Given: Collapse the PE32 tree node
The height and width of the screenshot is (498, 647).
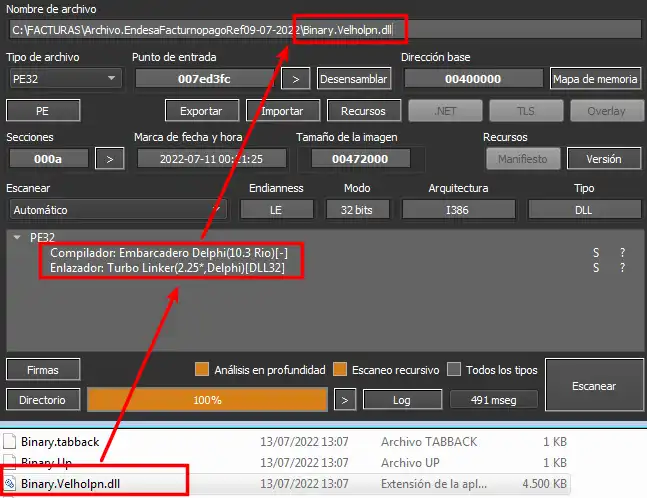Looking at the screenshot, I should [x=17, y=237].
